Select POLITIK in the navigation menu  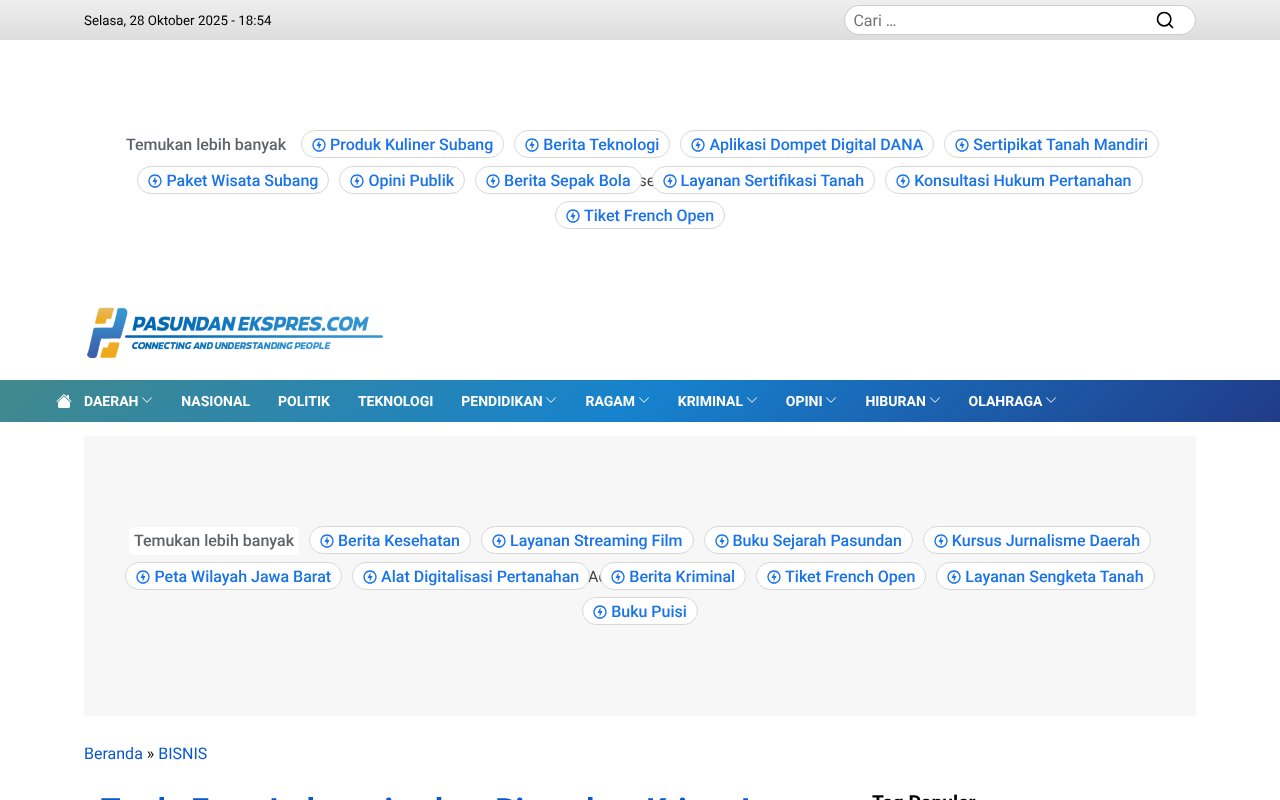coord(304,400)
